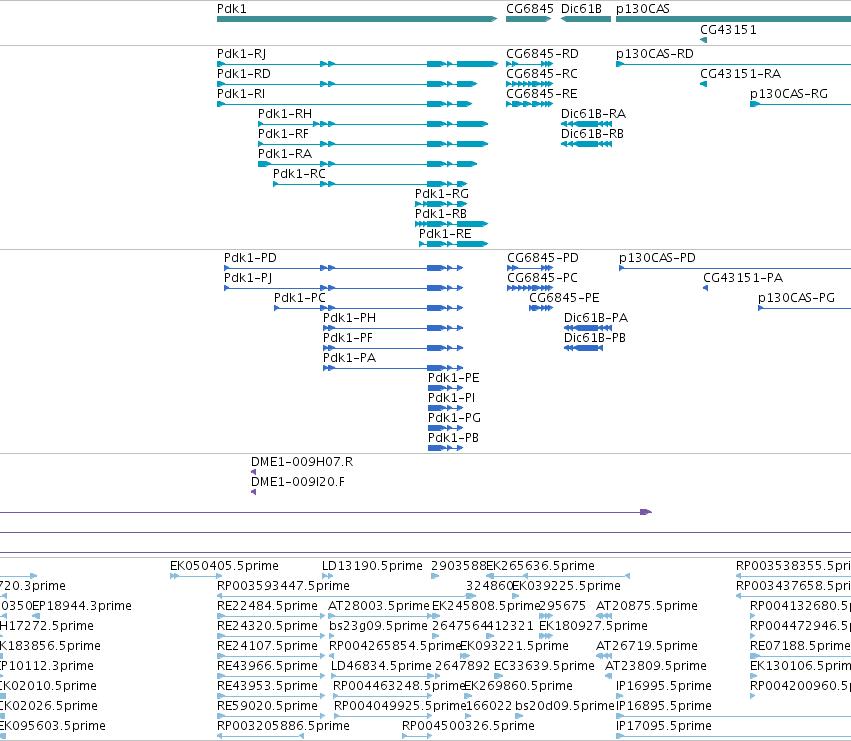The width and height of the screenshot is (851, 741).
Task: Select transcript Dic61B-RB label
Action: pyautogui.click(x=592, y=134)
